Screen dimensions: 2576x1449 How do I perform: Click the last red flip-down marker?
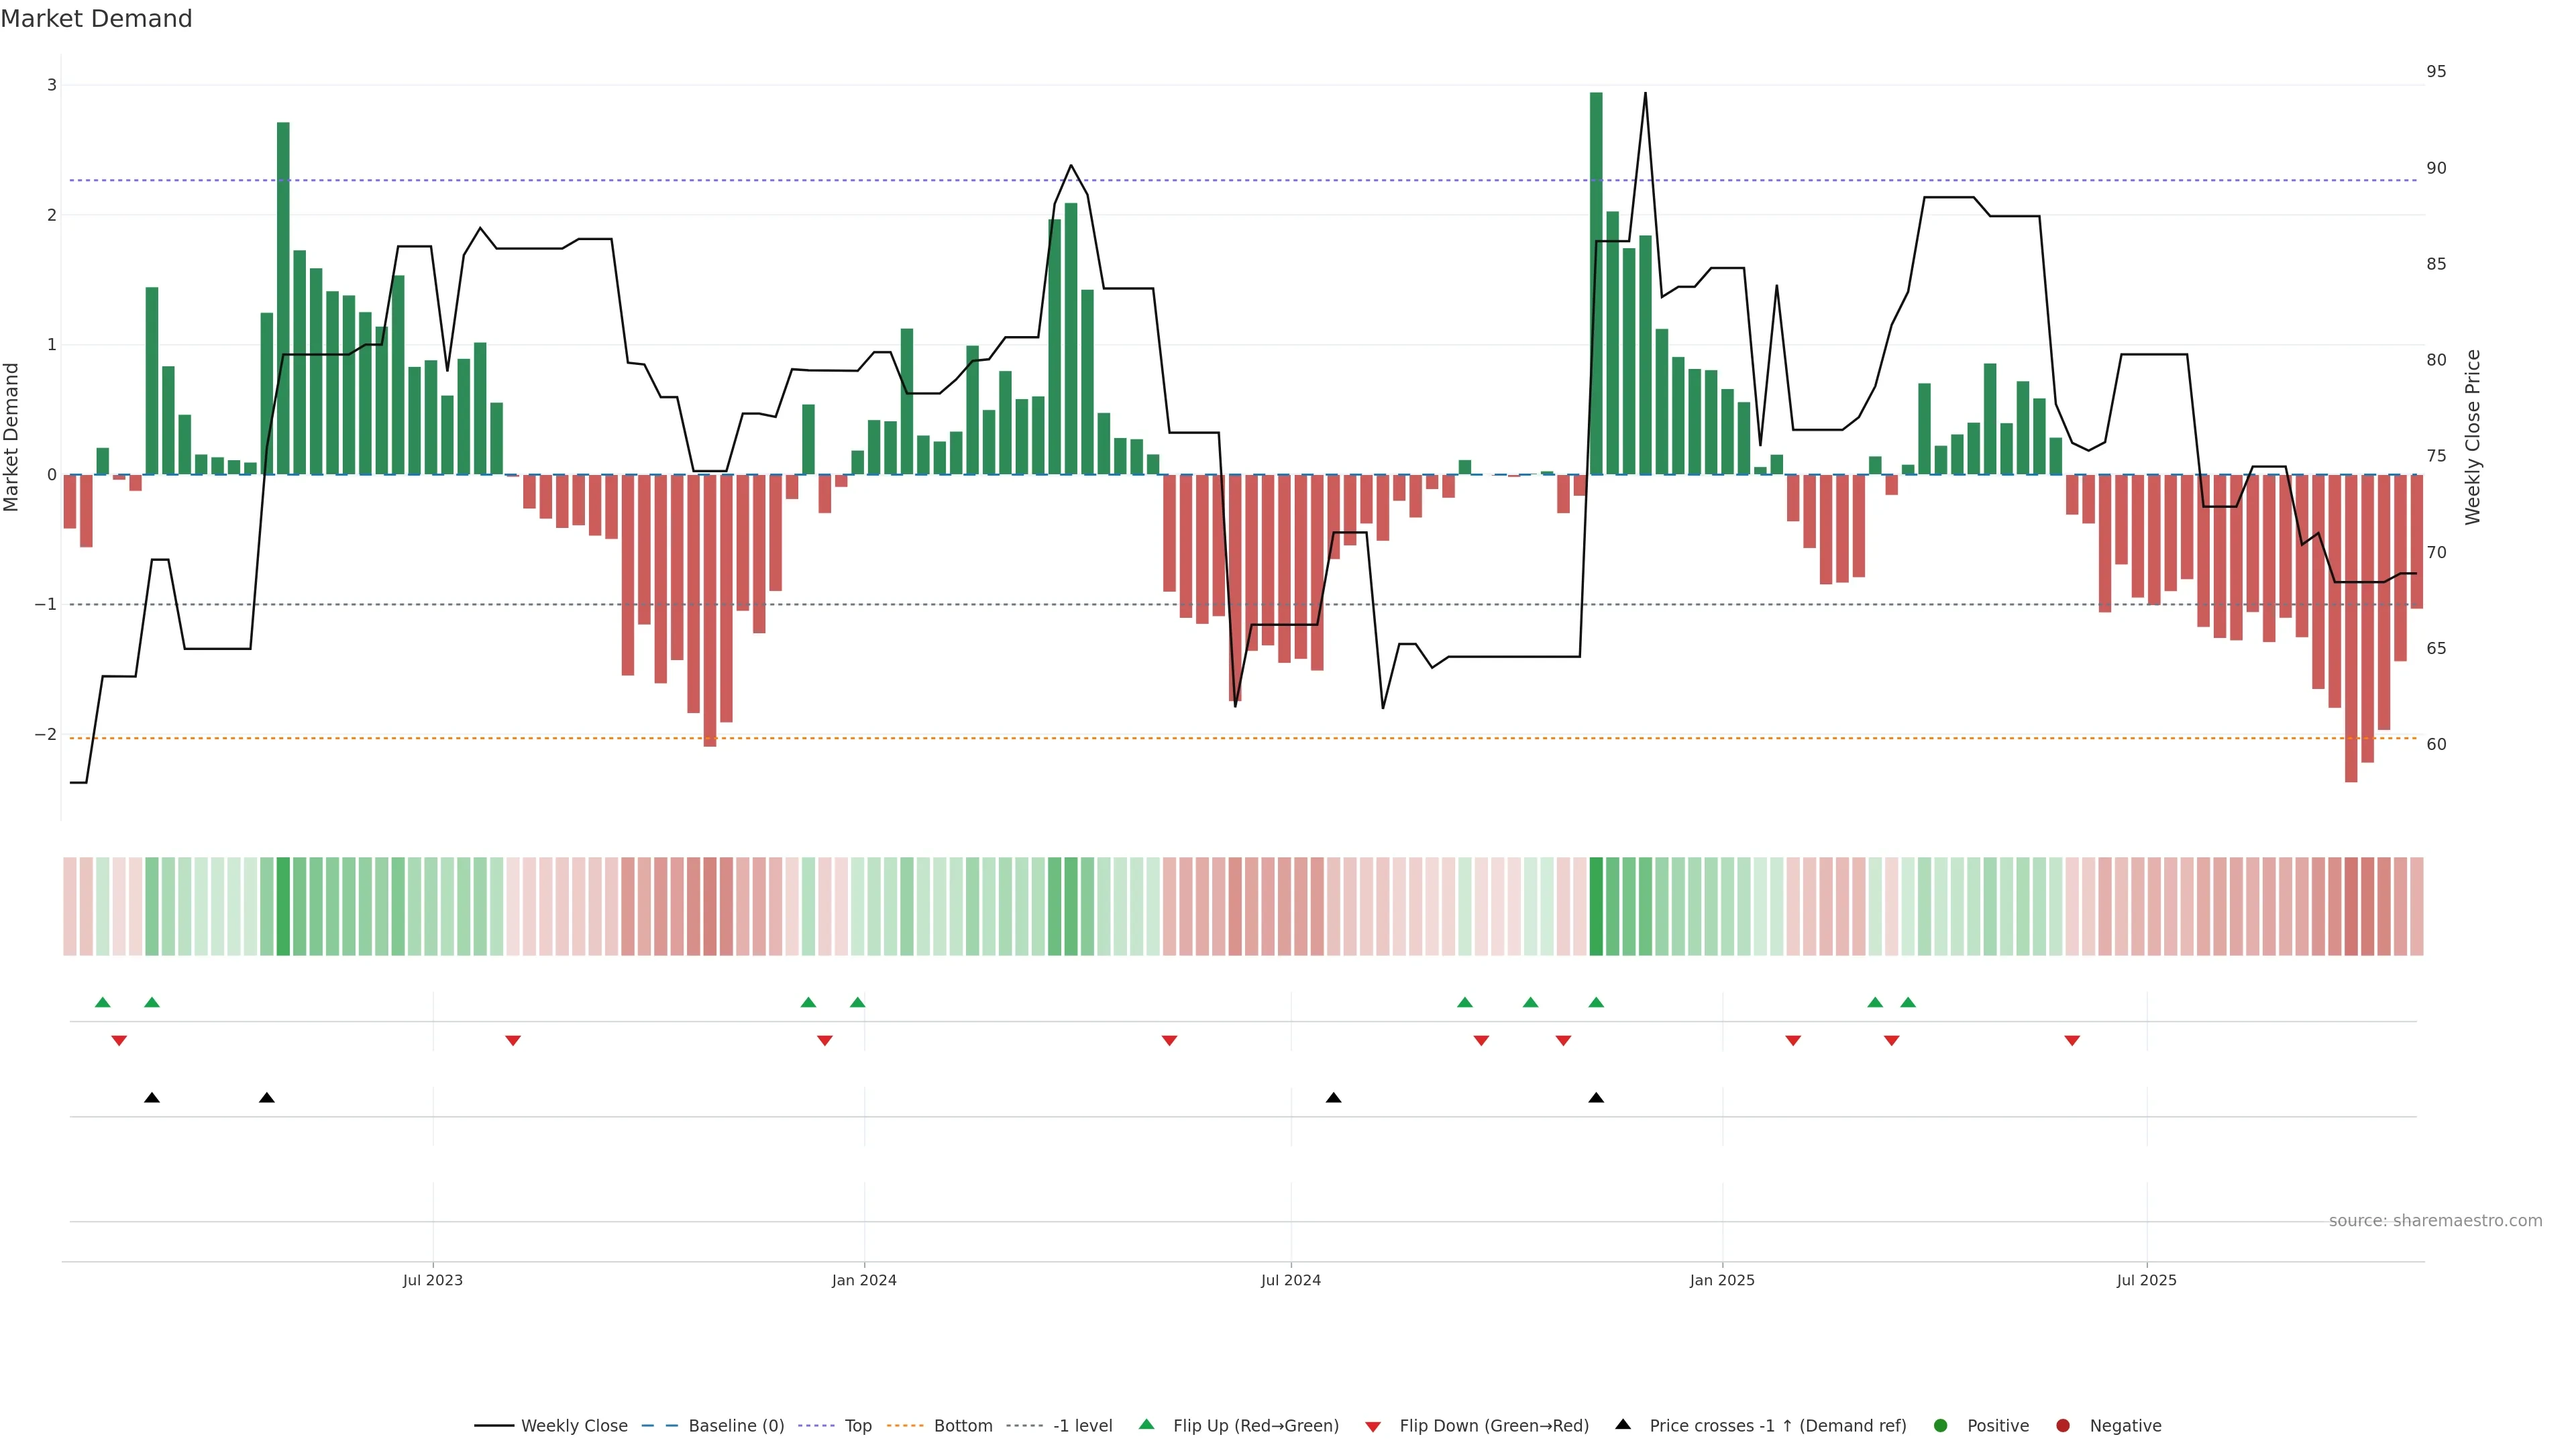[2072, 1041]
